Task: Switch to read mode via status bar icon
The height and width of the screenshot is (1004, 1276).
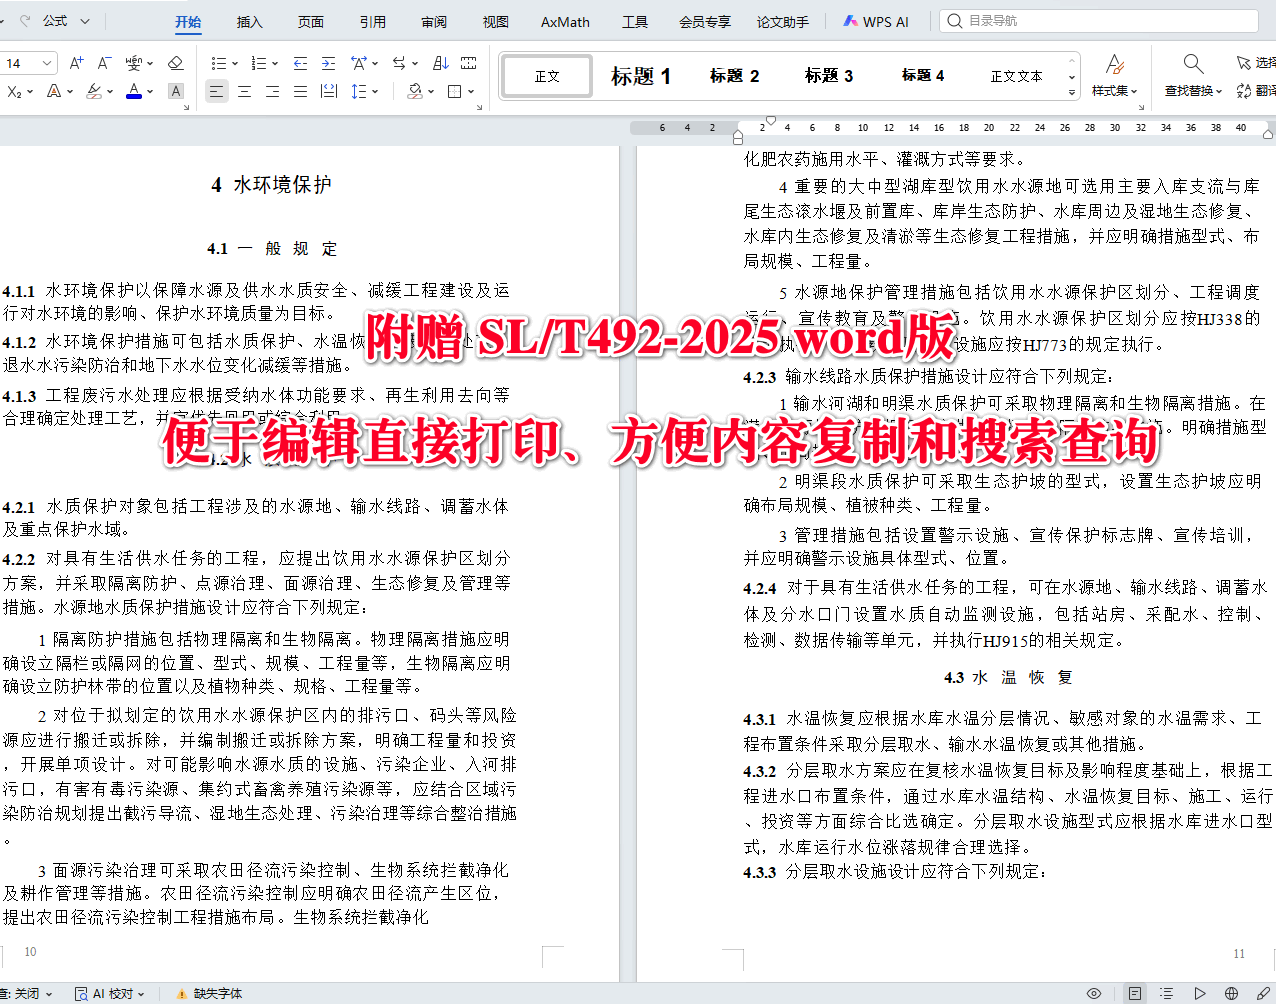Action: [1200, 993]
